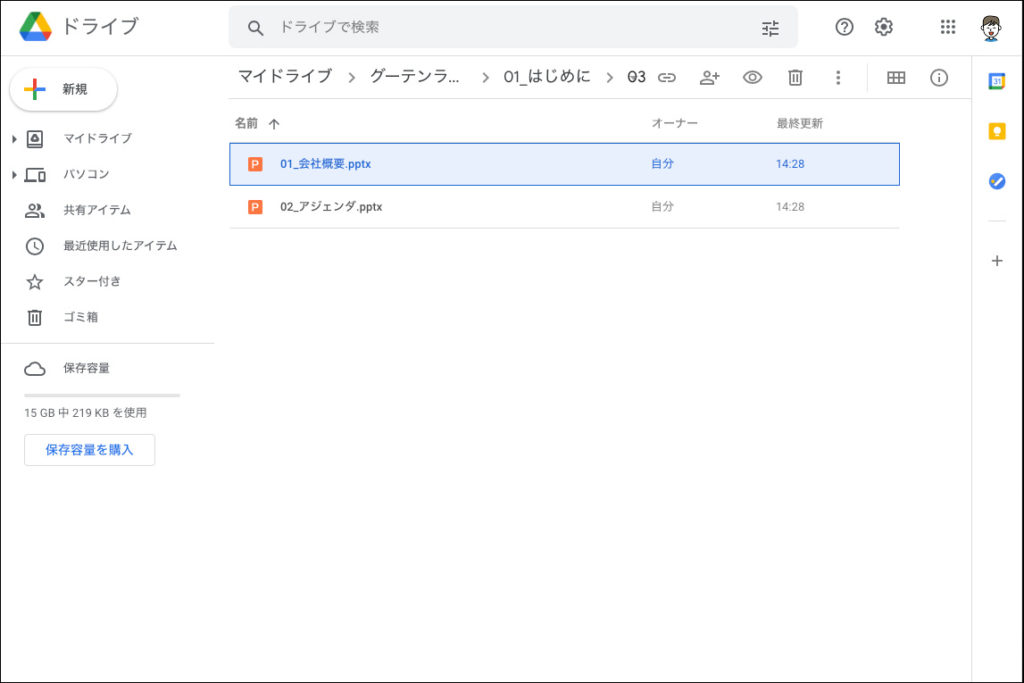Viewport: 1024px width, 683px height.
Task: Open the Google Calendar side panel
Action: [997, 82]
